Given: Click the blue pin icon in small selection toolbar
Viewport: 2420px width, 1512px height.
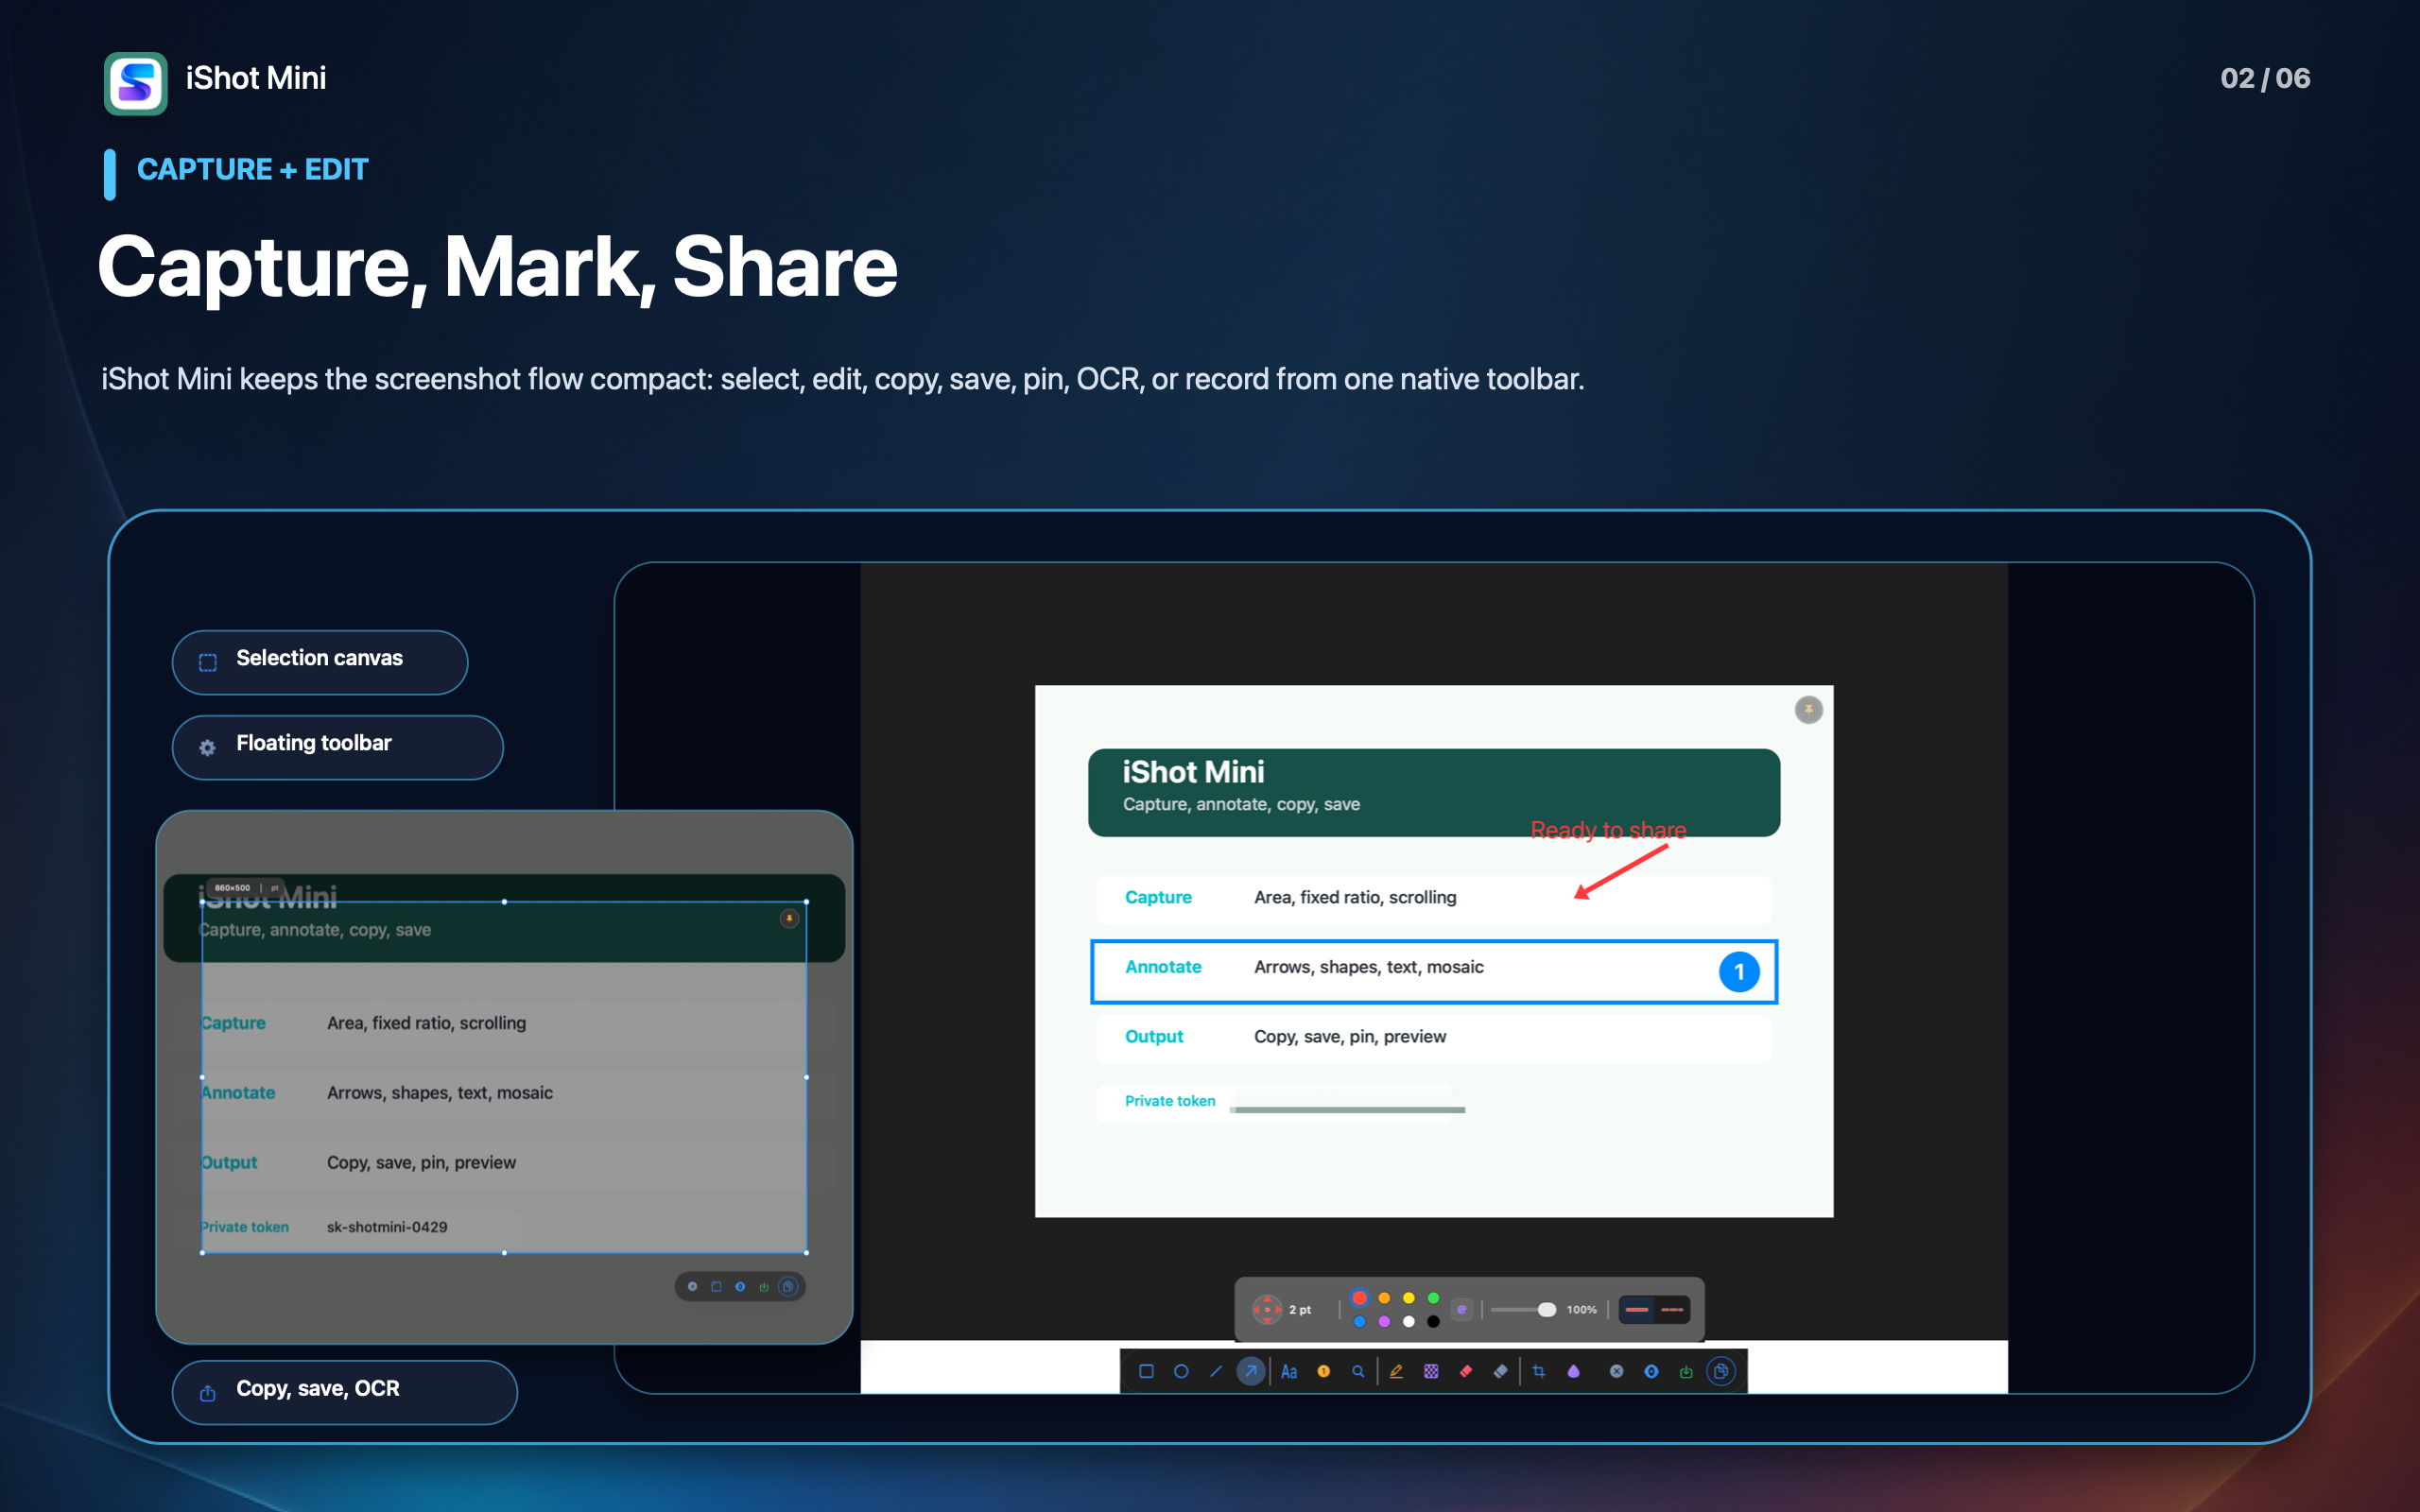Looking at the screenshot, I should coord(740,1286).
